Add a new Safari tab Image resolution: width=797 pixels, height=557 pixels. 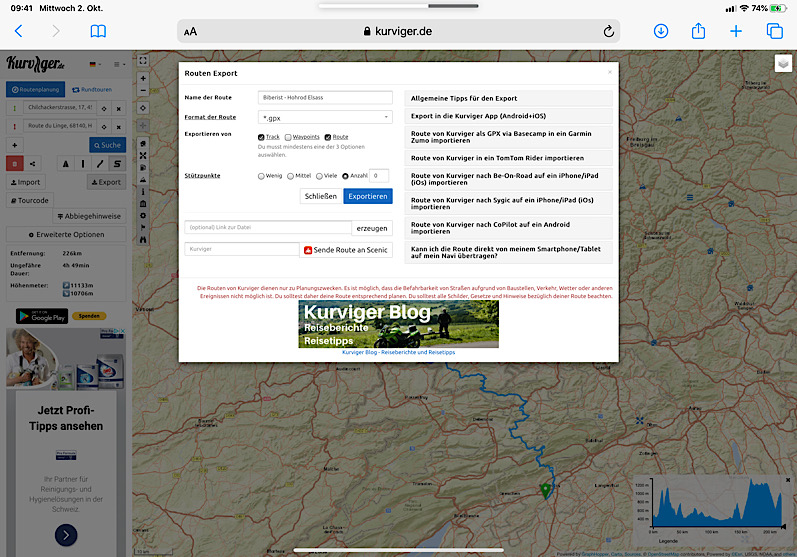735,32
